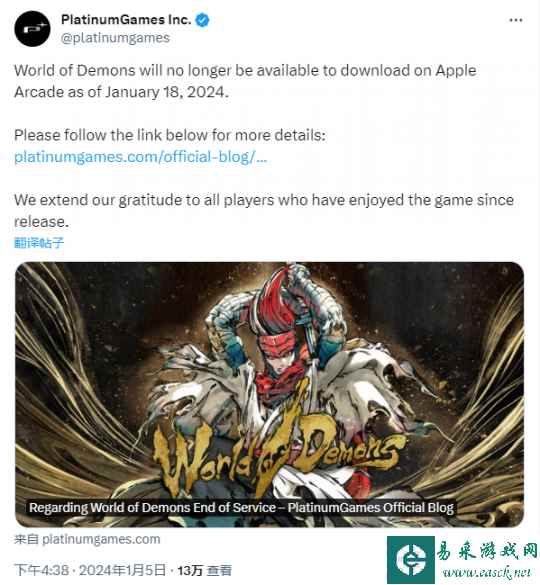Open the www.easck.net watermark URL
540x585 pixels.
[487, 572]
